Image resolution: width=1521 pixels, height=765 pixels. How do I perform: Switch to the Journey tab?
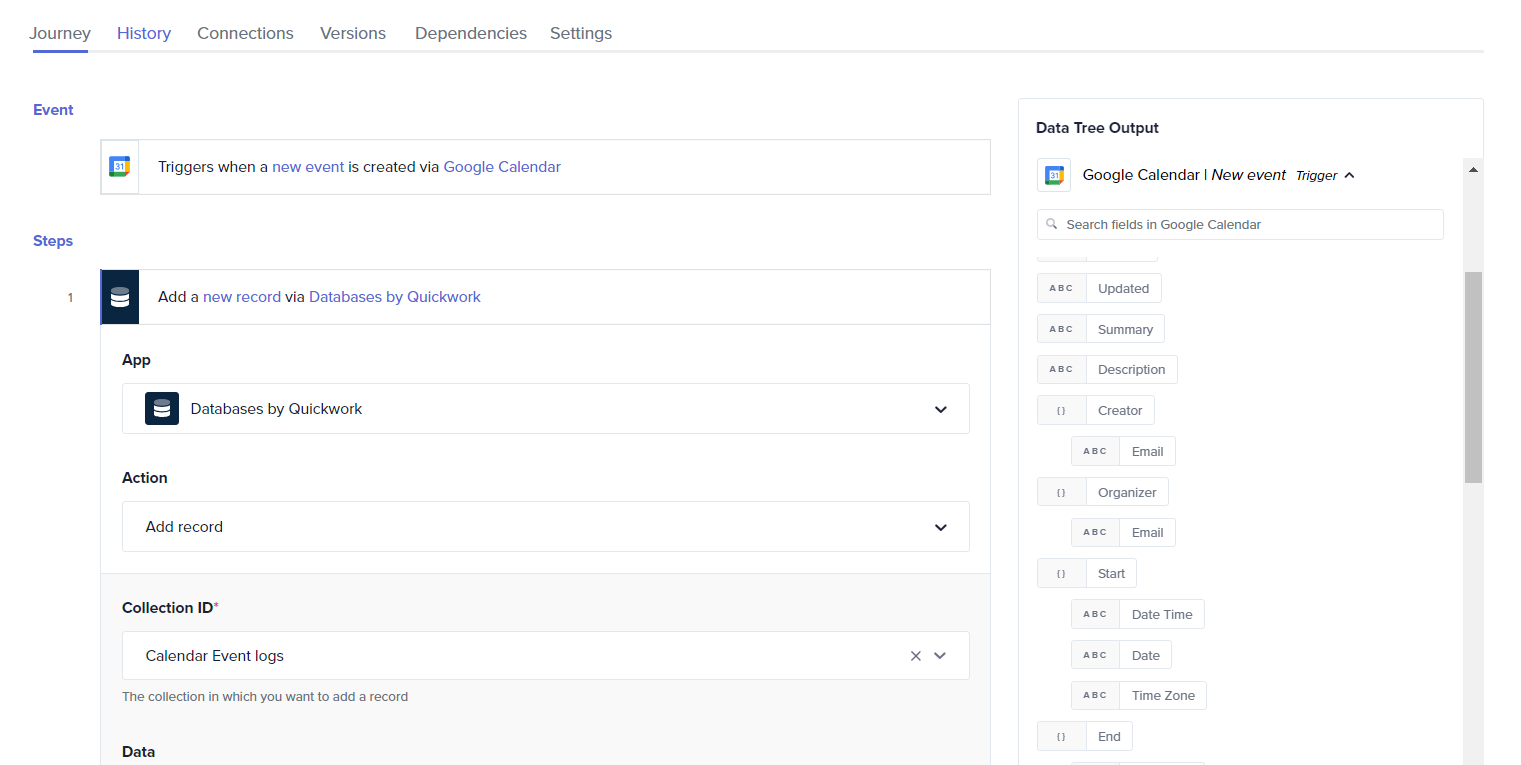(60, 33)
